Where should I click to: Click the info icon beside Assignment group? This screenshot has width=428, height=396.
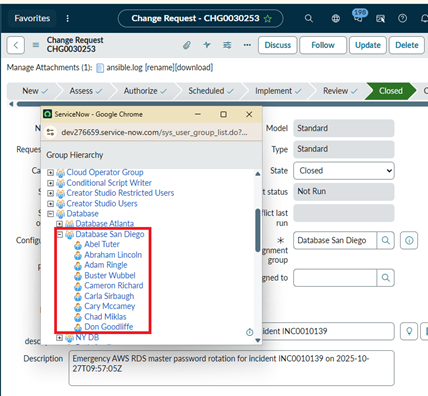(409, 240)
